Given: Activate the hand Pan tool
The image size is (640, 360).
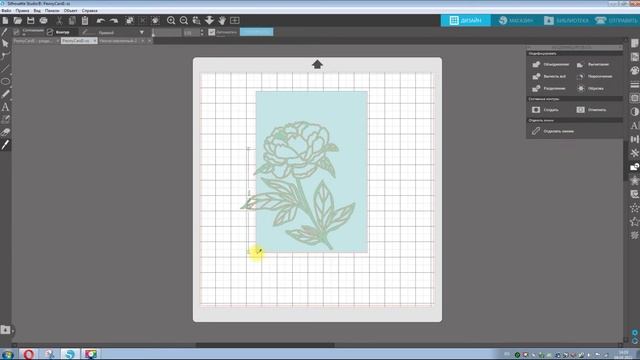Looking at the screenshot, I should coord(222,20).
